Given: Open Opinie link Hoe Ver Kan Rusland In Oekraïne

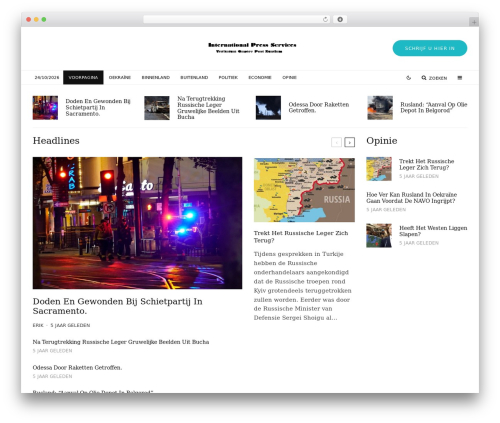Looking at the screenshot, I should 412,198.
